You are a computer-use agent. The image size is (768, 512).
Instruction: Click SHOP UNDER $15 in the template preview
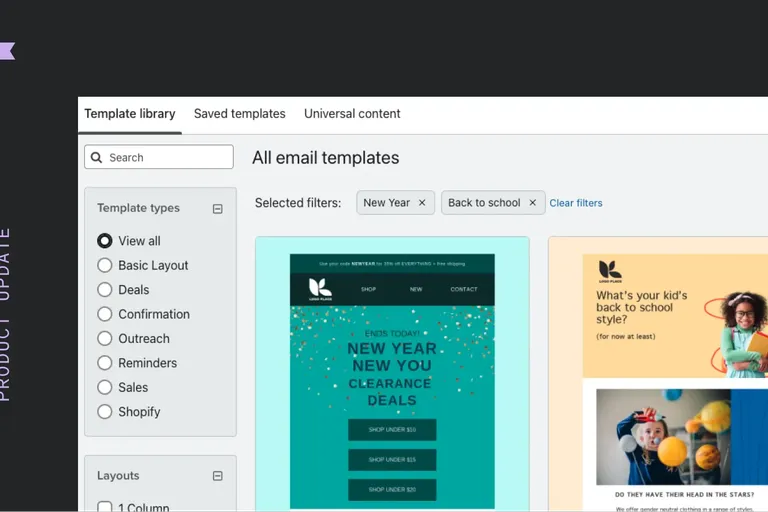coord(392,460)
